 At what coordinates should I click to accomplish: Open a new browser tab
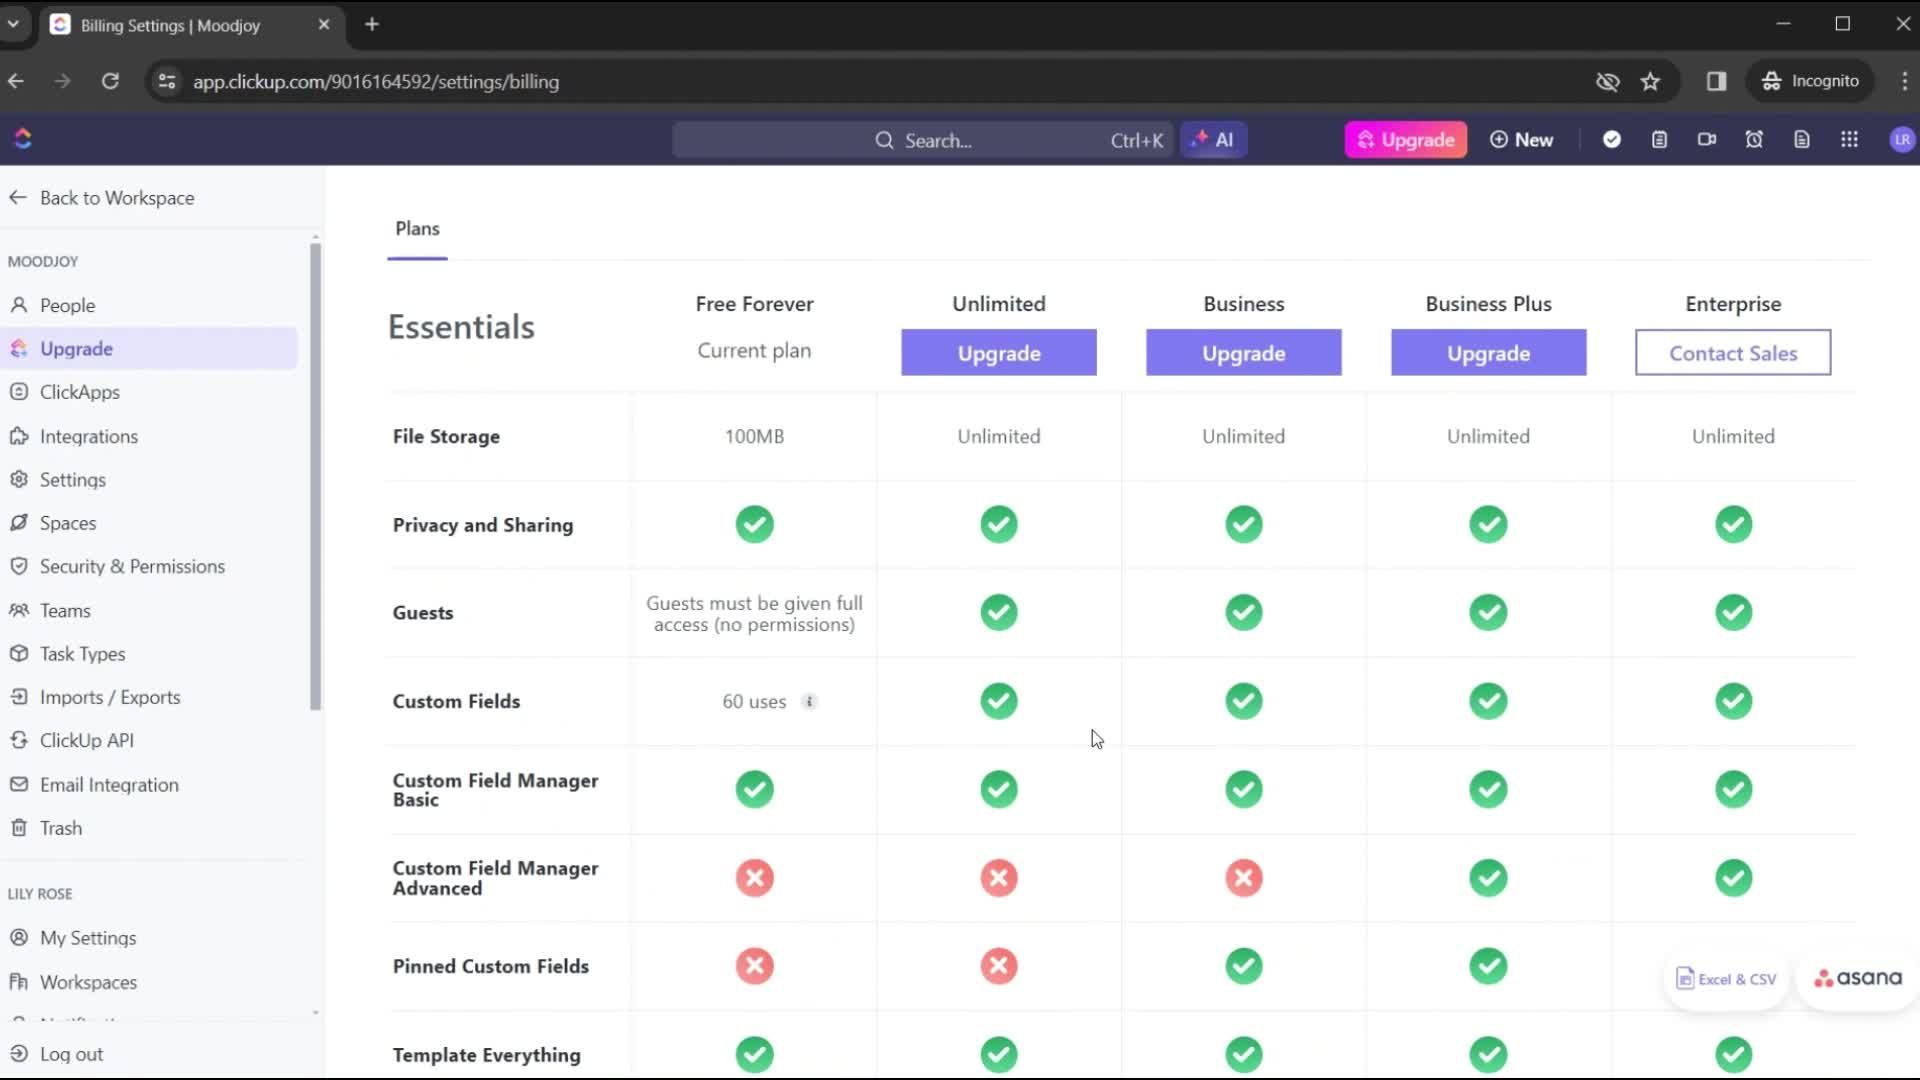click(372, 24)
